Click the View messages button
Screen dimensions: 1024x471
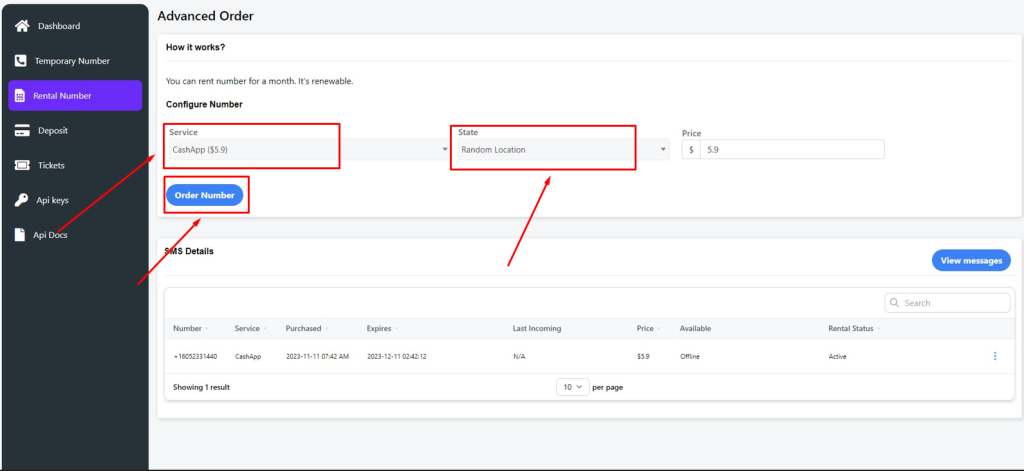[x=970, y=260]
